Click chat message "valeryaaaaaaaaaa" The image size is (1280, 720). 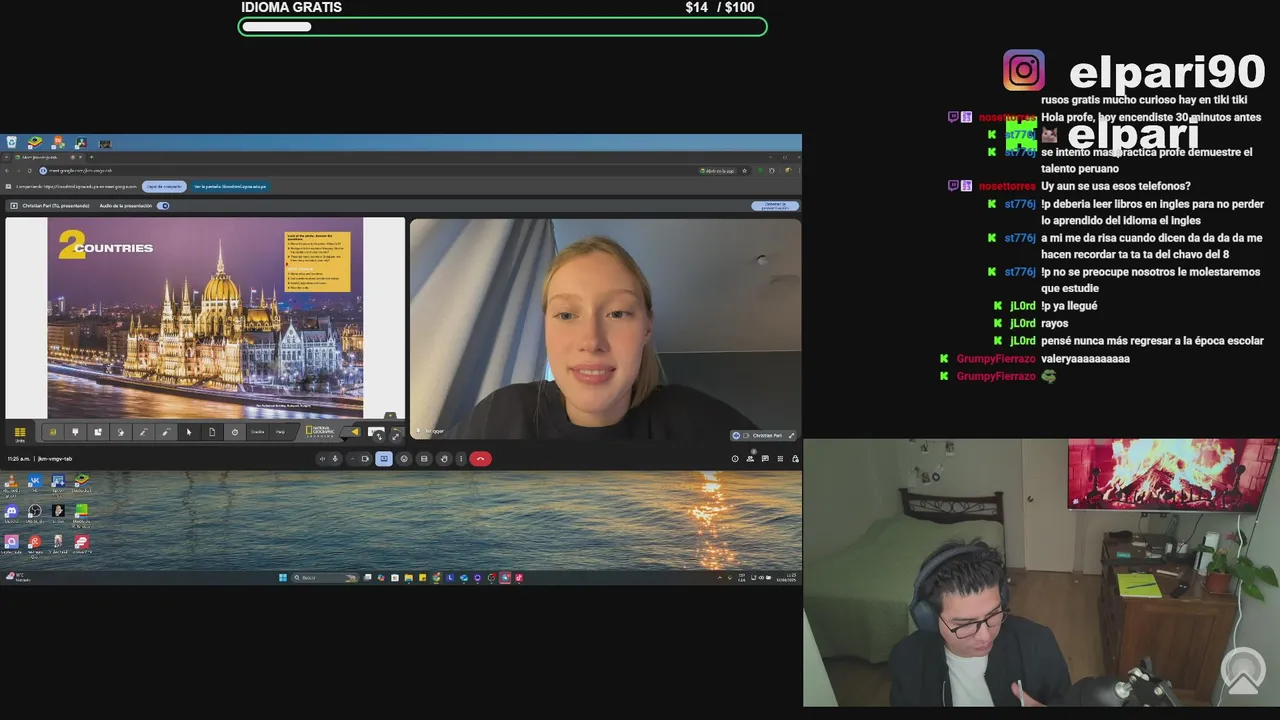point(1085,358)
